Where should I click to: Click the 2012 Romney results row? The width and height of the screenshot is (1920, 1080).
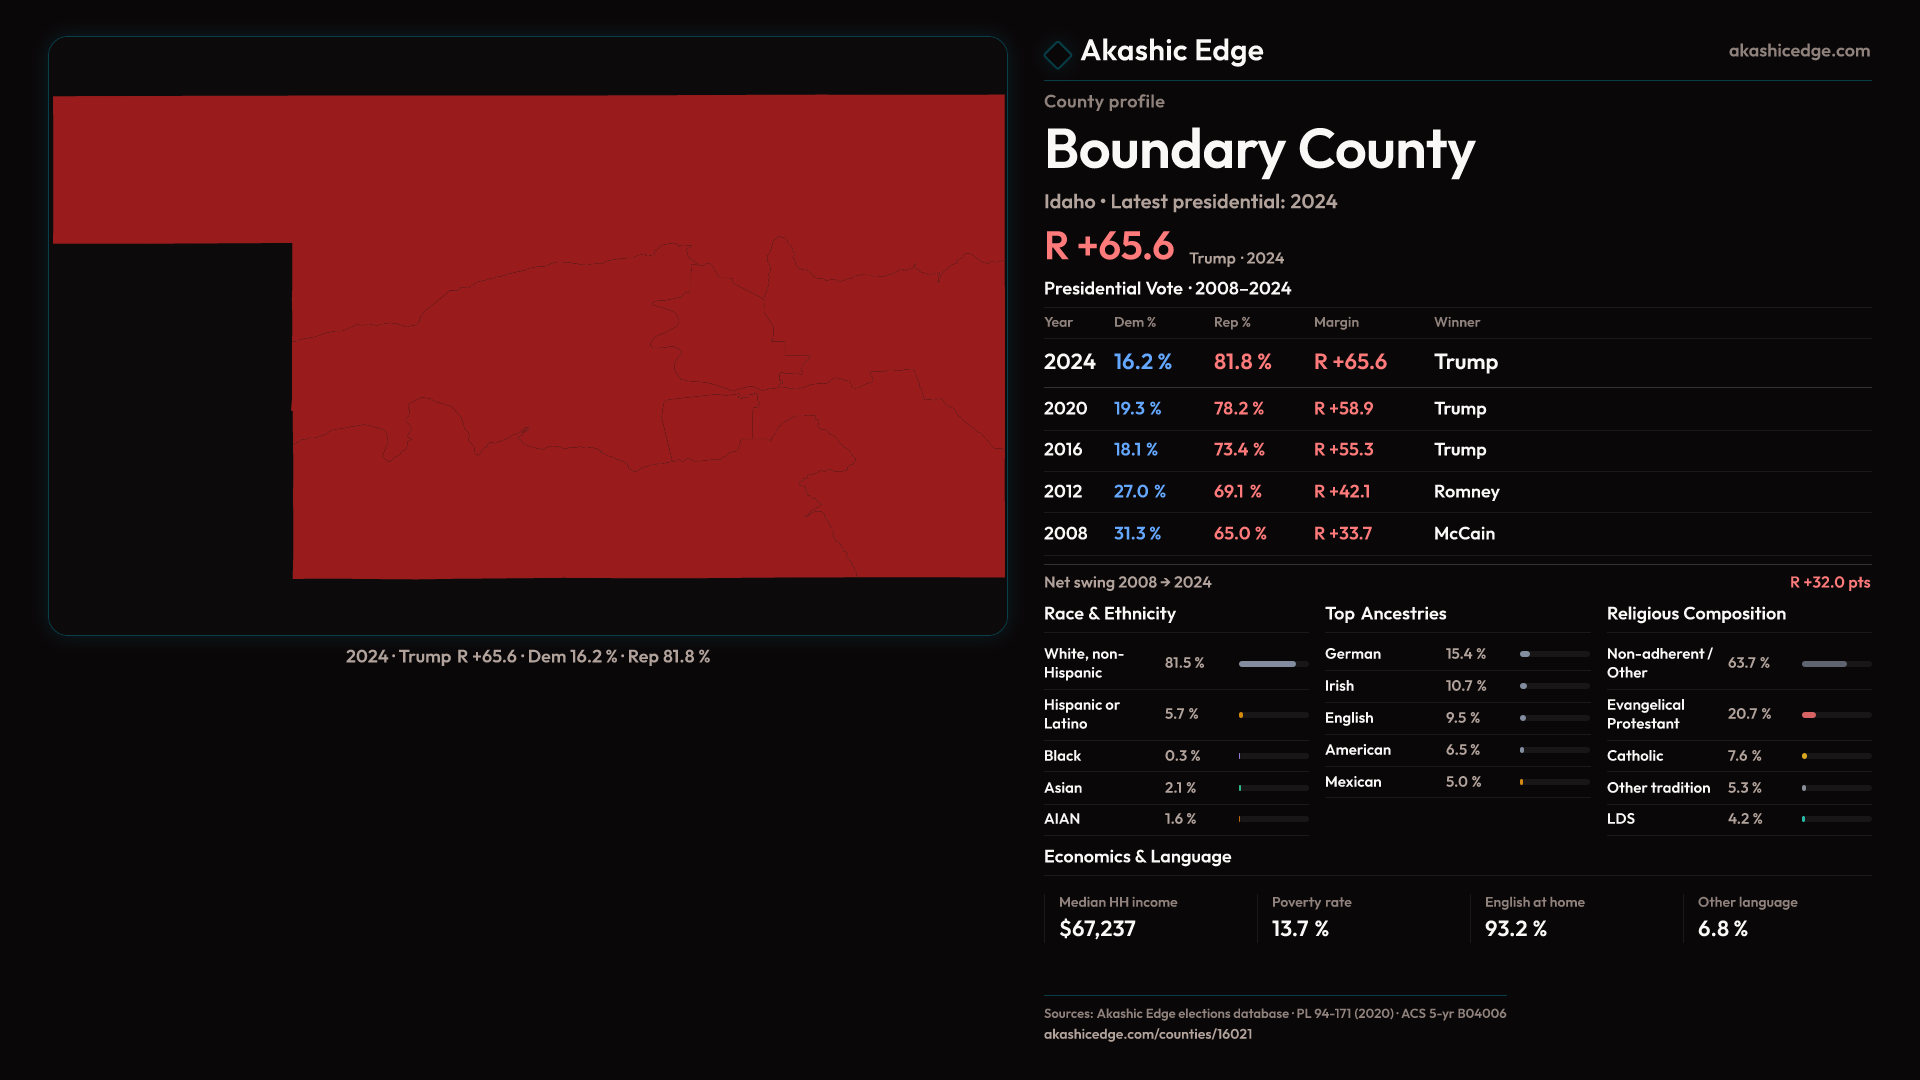1456,492
